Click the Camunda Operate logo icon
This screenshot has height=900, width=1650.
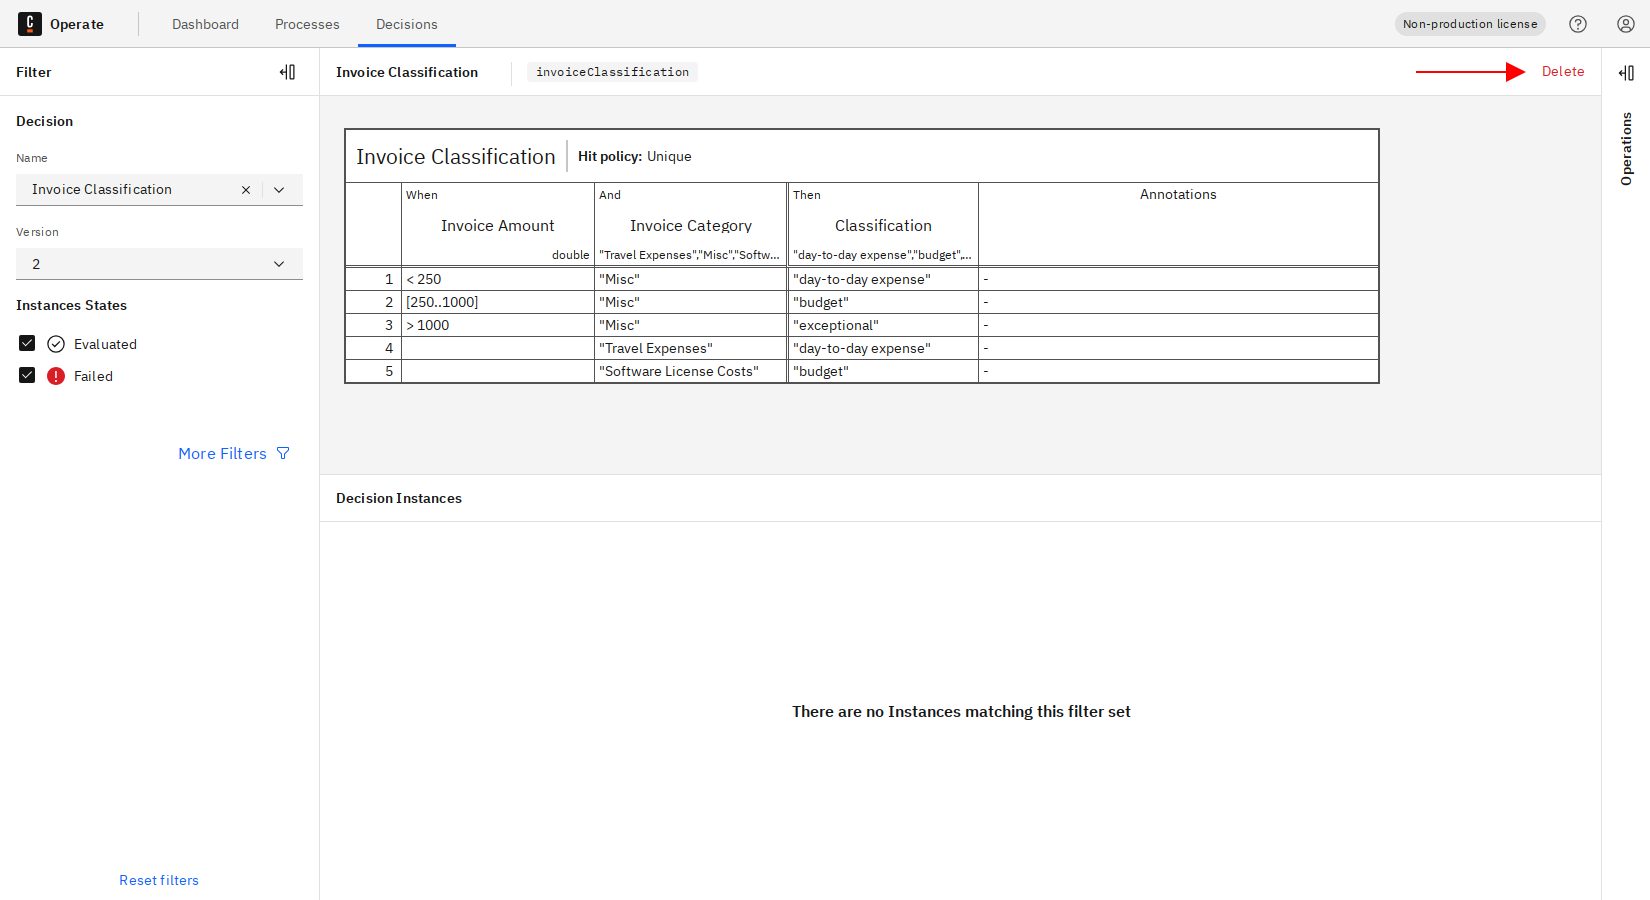pos(30,24)
